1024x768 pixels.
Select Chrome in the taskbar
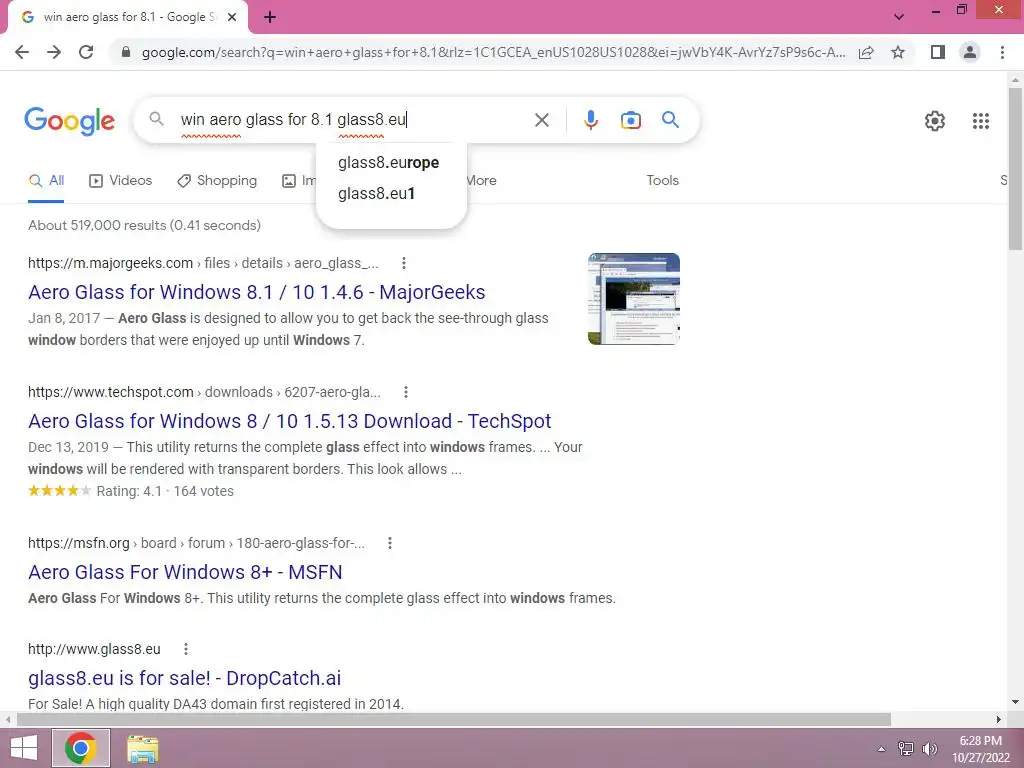tap(81, 748)
